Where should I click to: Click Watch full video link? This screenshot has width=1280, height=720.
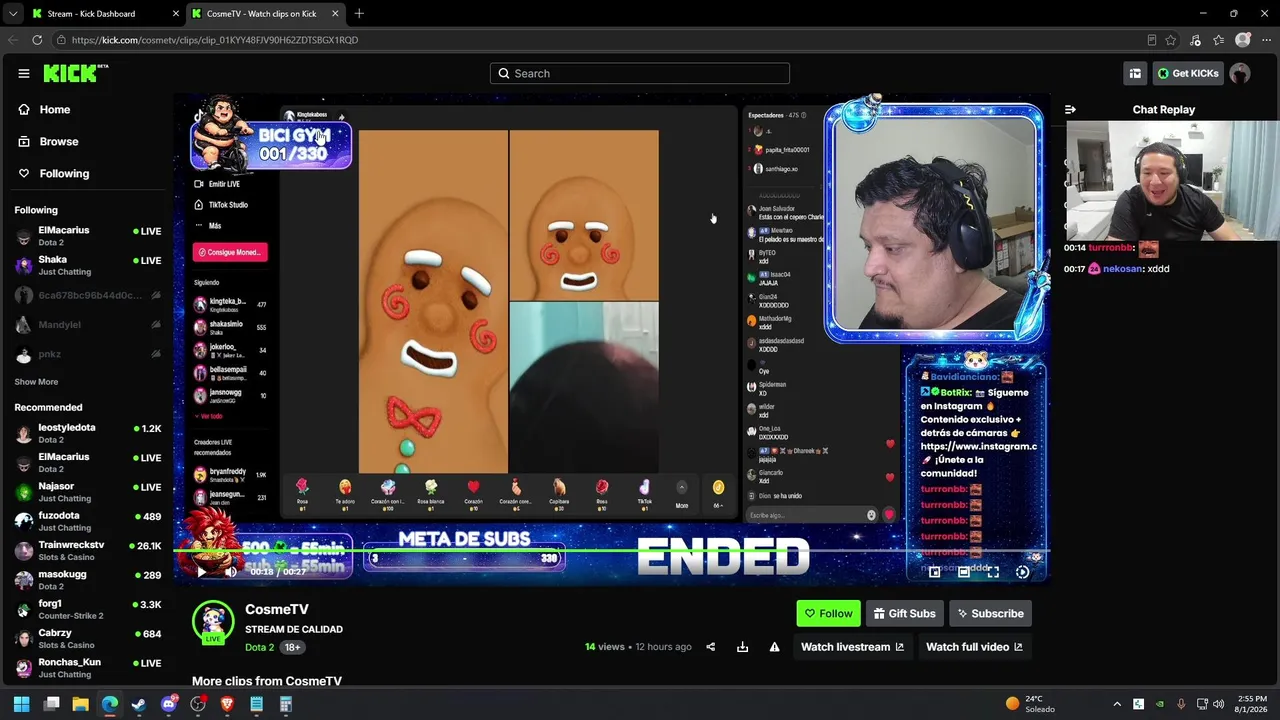pyautogui.click(x=974, y=647)
